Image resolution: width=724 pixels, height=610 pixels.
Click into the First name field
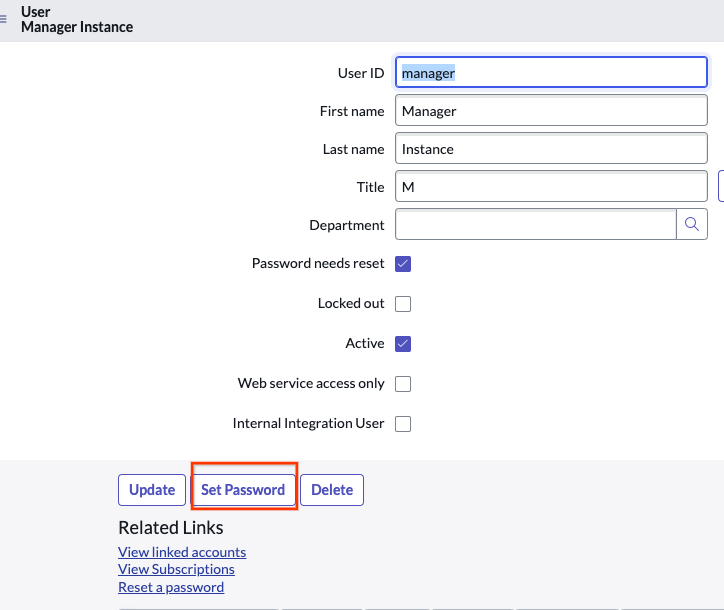click(551, 111)
